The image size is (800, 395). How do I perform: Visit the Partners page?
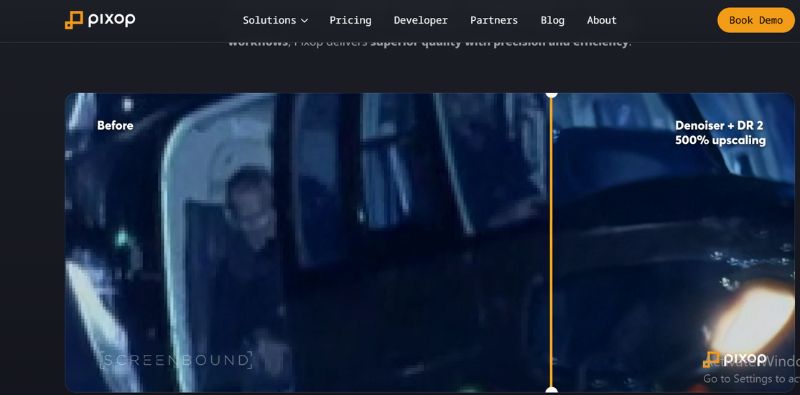[494, 20]
